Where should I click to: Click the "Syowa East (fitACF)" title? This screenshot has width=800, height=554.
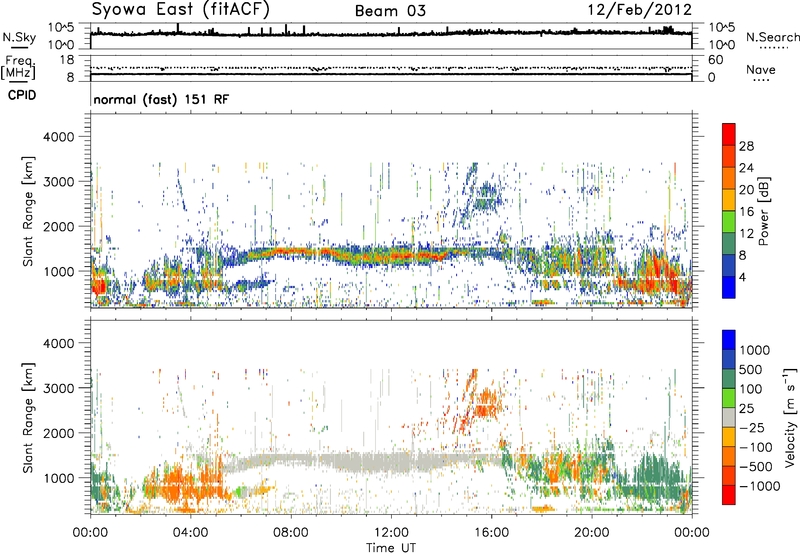point(181,9)
